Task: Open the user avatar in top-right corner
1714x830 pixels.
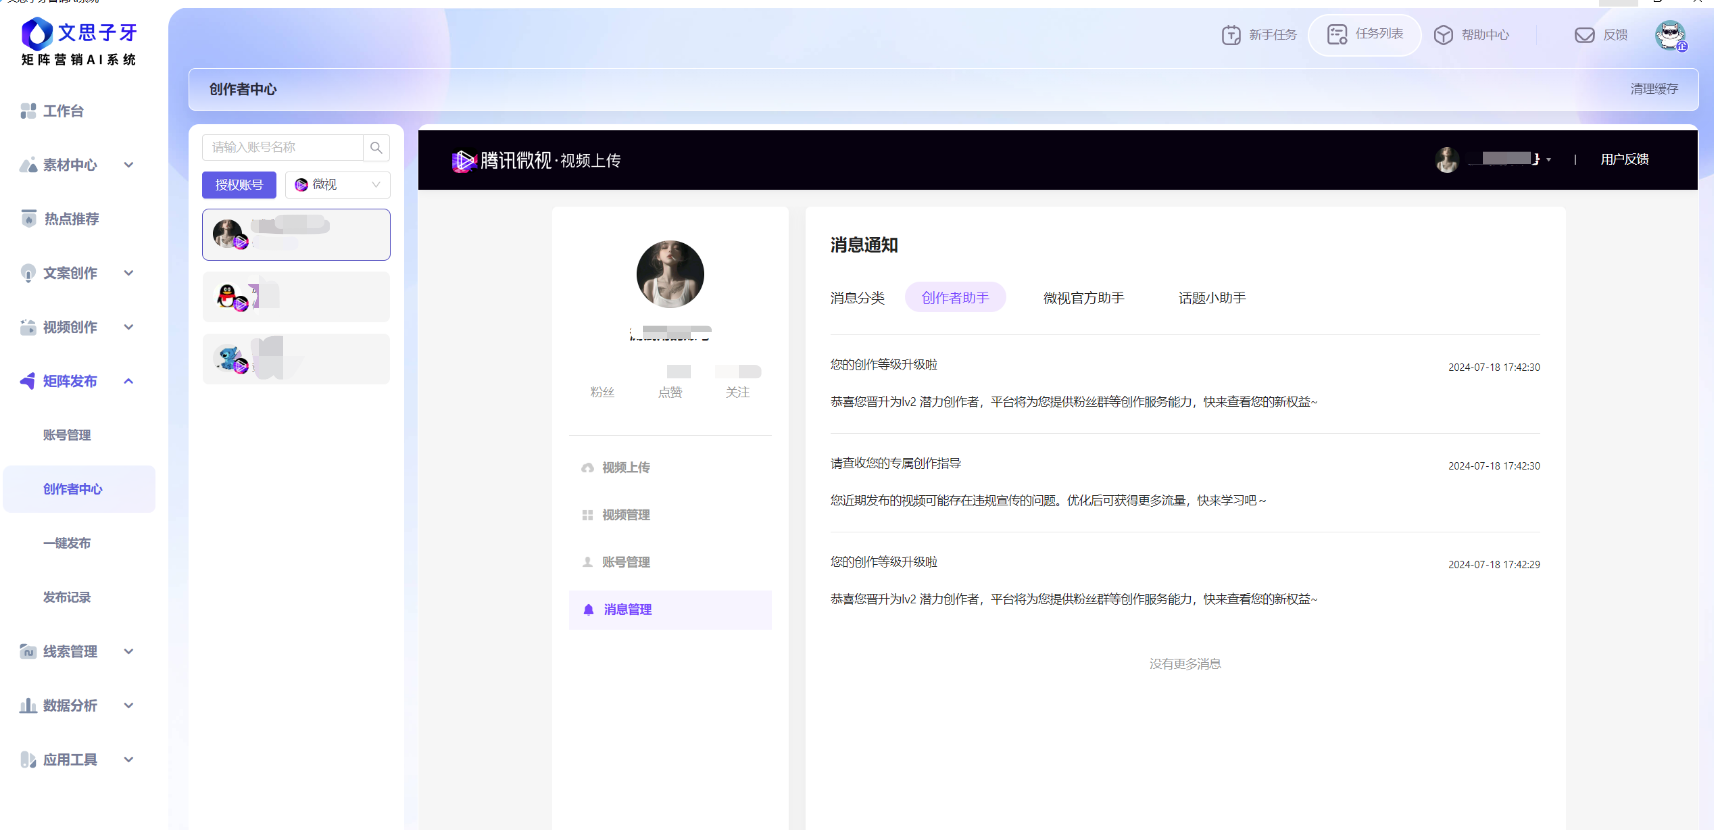Action: [1670, 36]
